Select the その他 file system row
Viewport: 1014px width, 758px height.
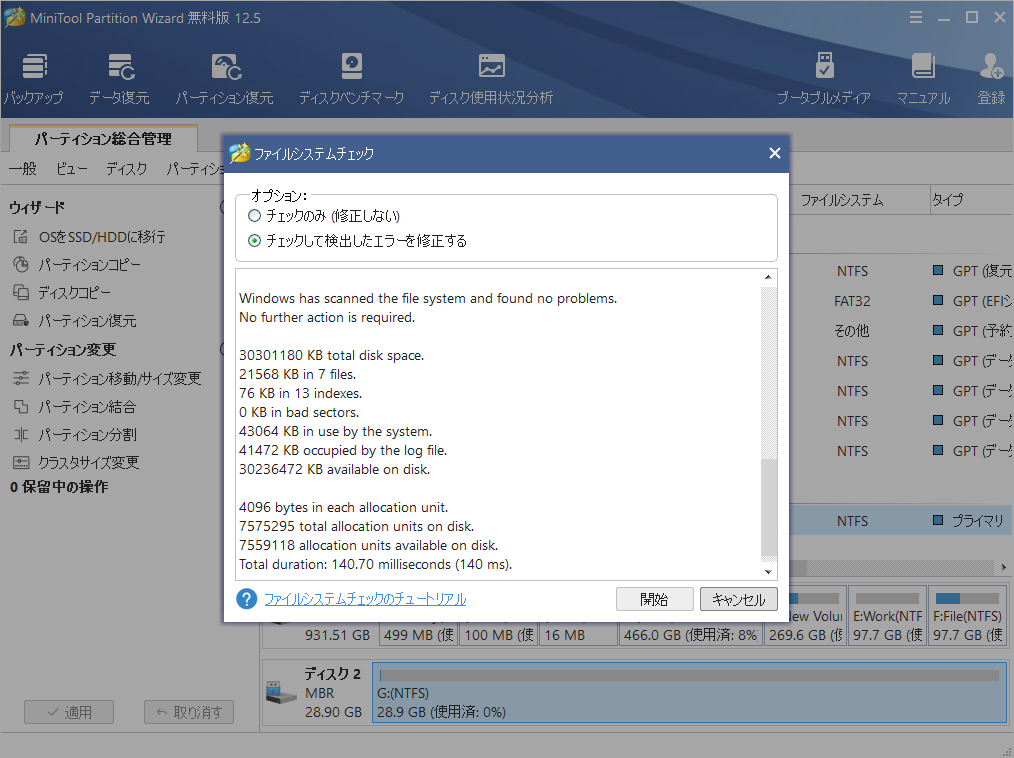(x=901, y=330)
